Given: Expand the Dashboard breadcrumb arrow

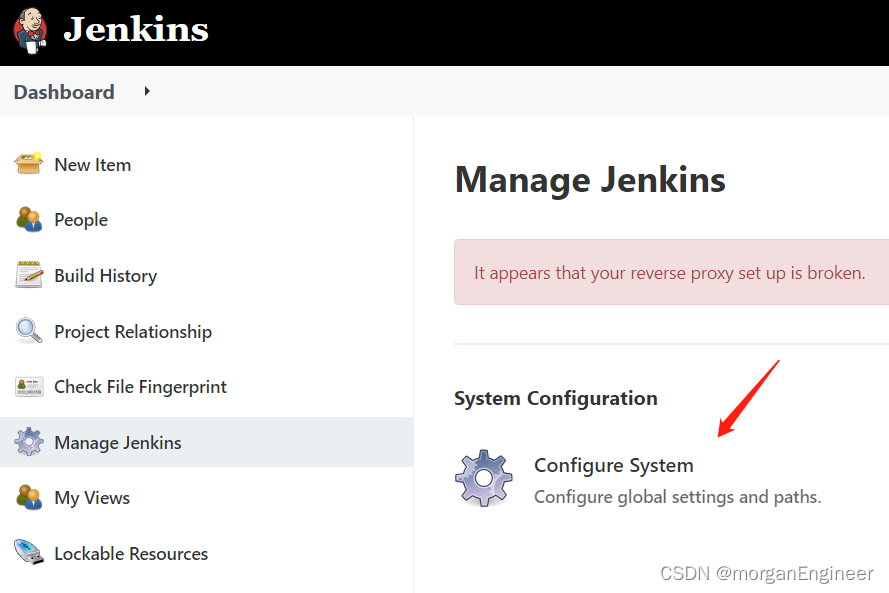Looking at the screenshot, I should tap(147, 91).
